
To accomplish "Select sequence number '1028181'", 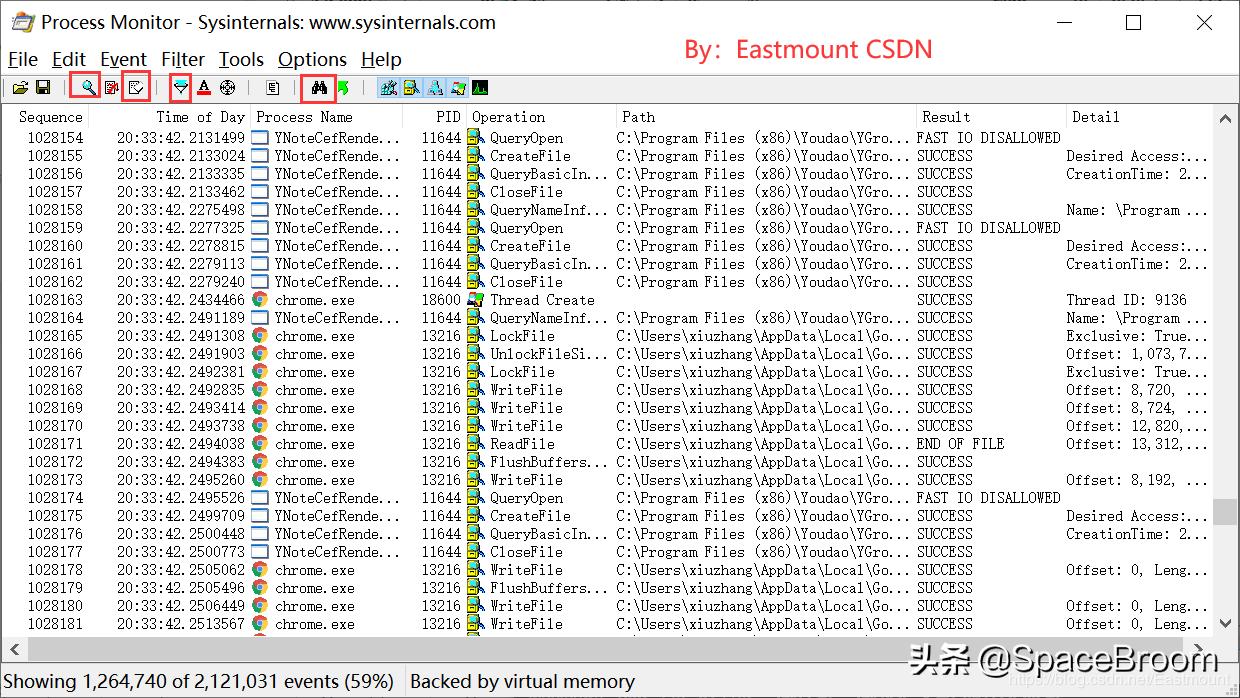I will coord(55,624).
